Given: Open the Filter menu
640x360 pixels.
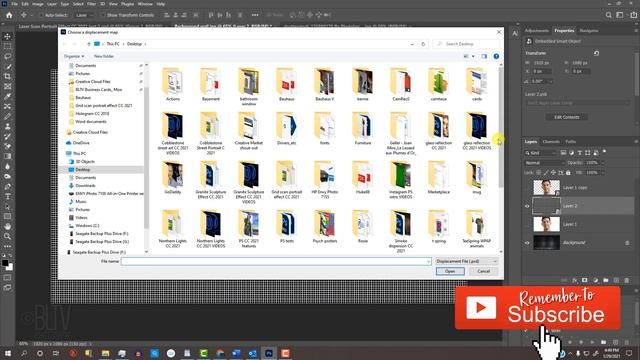Looking at the screenshot, I should 91,4.
